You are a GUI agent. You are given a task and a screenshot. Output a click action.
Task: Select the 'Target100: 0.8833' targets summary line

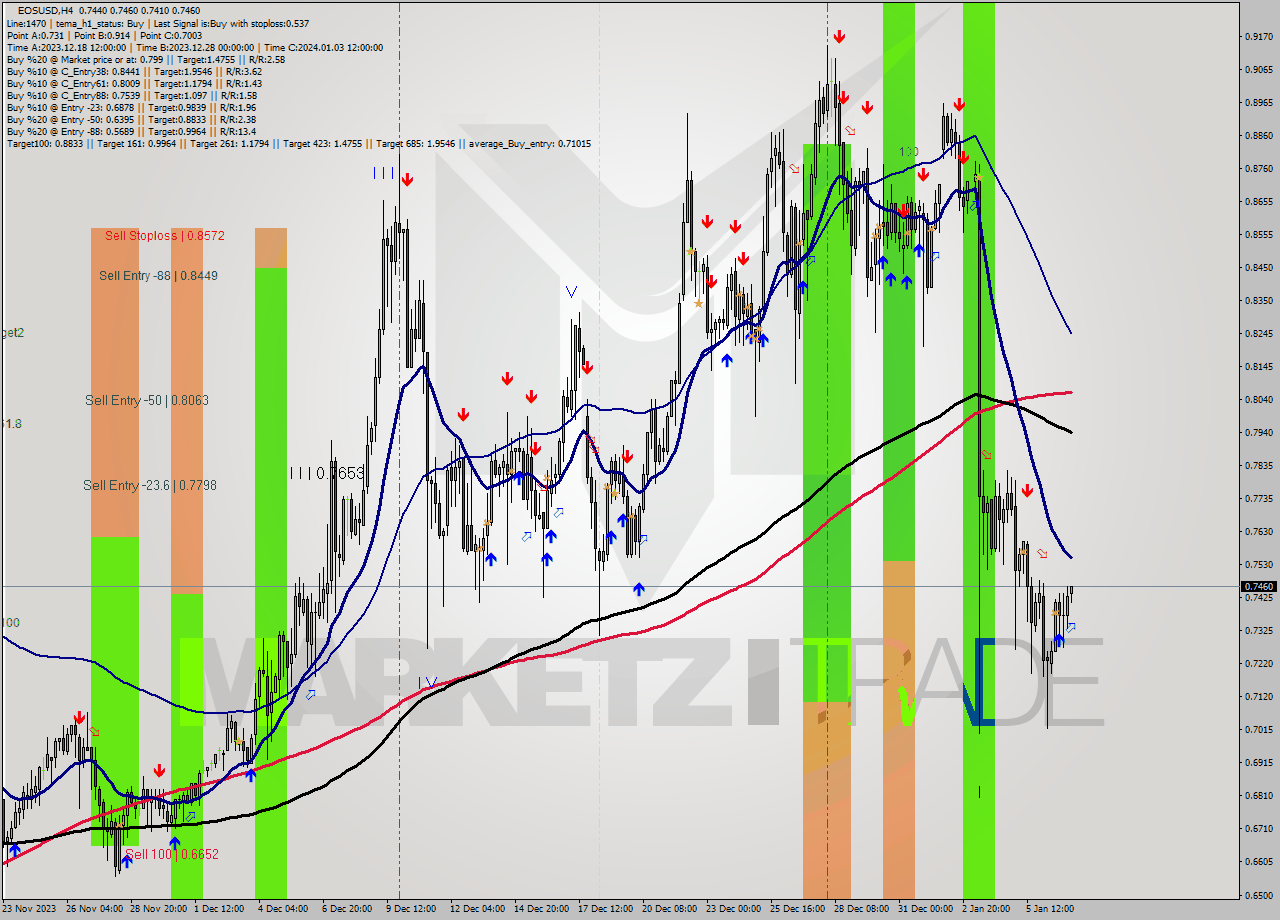[x=298, y=143]
